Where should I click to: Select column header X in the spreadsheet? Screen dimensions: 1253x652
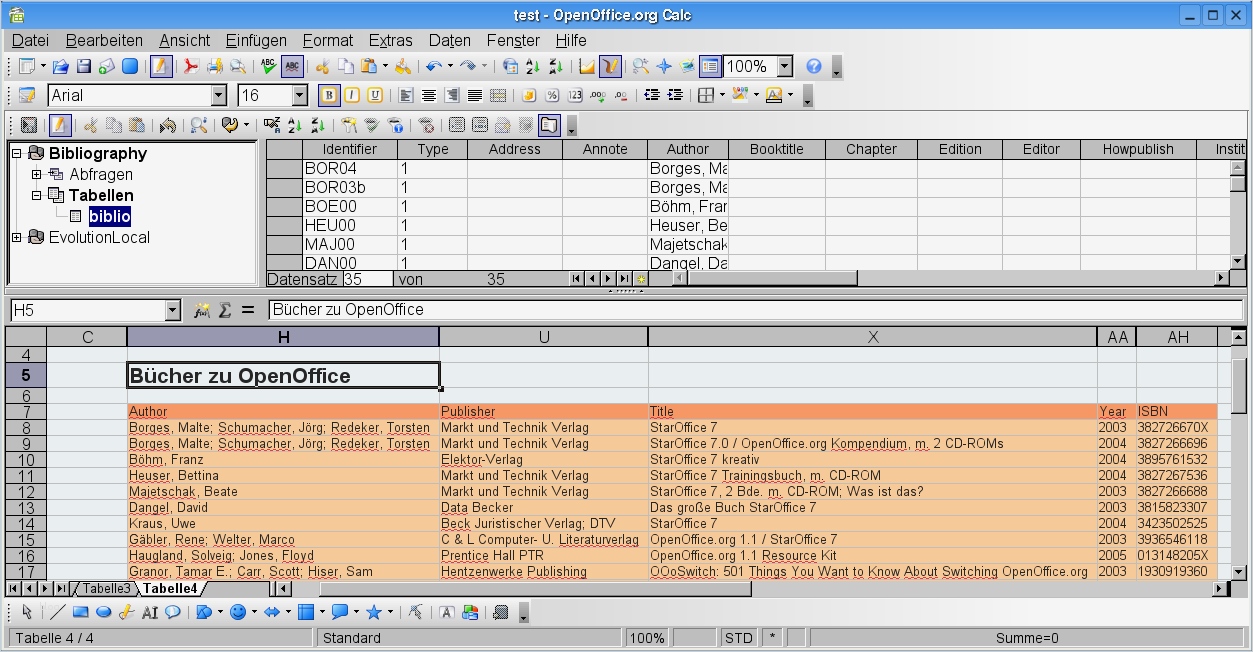pyautogui.click(x=872, y=337)
